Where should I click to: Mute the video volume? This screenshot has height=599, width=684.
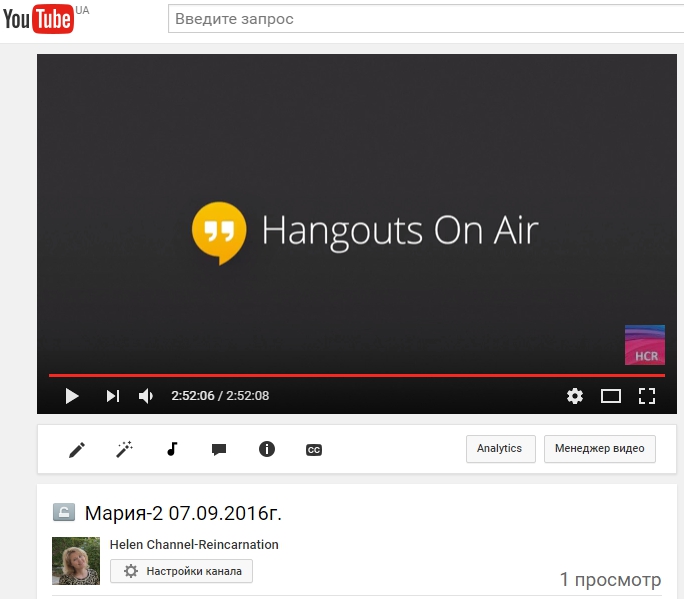146,396
